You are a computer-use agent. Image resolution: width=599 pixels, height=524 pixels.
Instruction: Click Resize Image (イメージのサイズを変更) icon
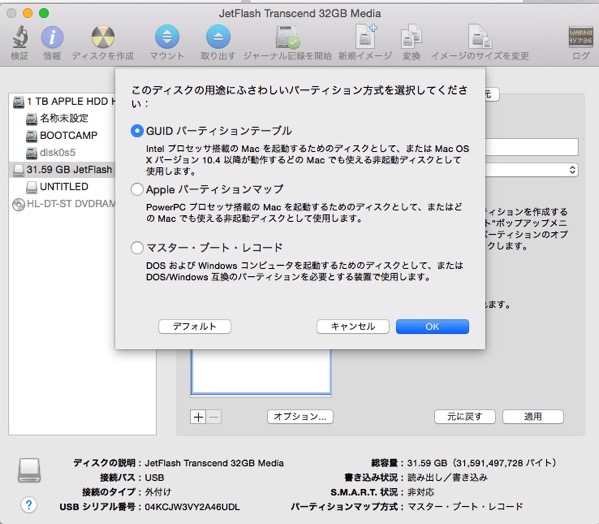480,37
